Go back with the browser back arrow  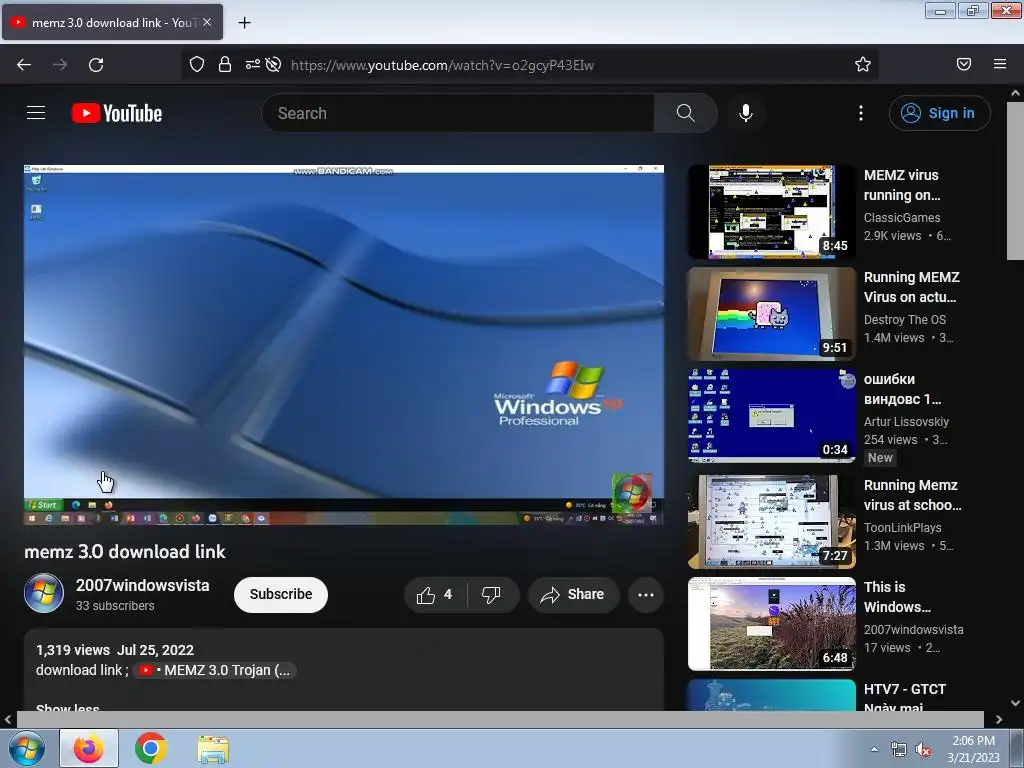click(x=24, y=65)
